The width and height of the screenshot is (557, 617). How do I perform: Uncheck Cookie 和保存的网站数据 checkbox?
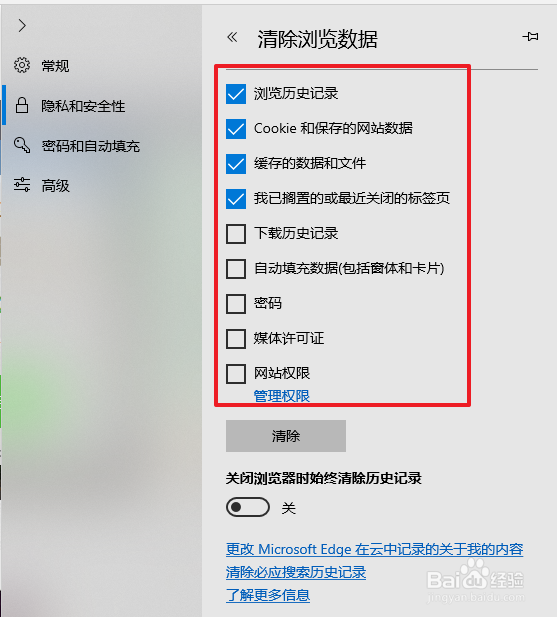click(x=236, y=129)
